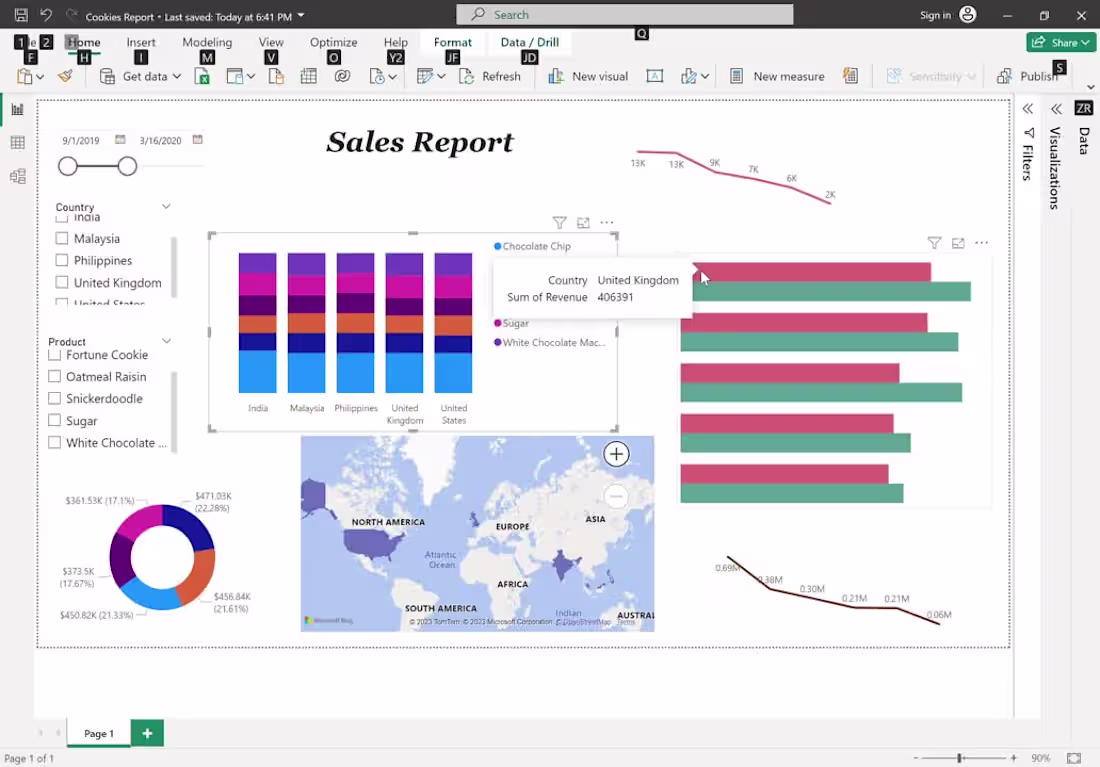
Task: Check the Snickerdoodle product checkbox
Action: 54,398
